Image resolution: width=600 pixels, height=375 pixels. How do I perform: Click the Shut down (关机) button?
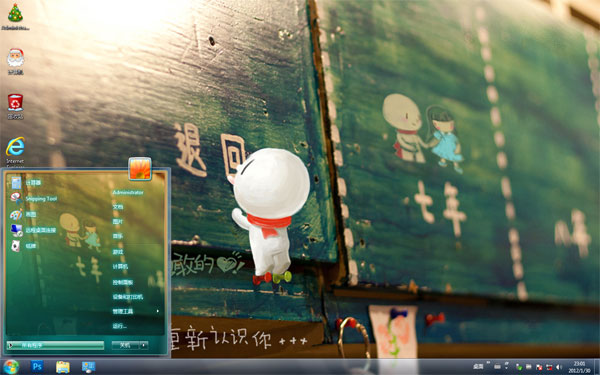point(125,345)
